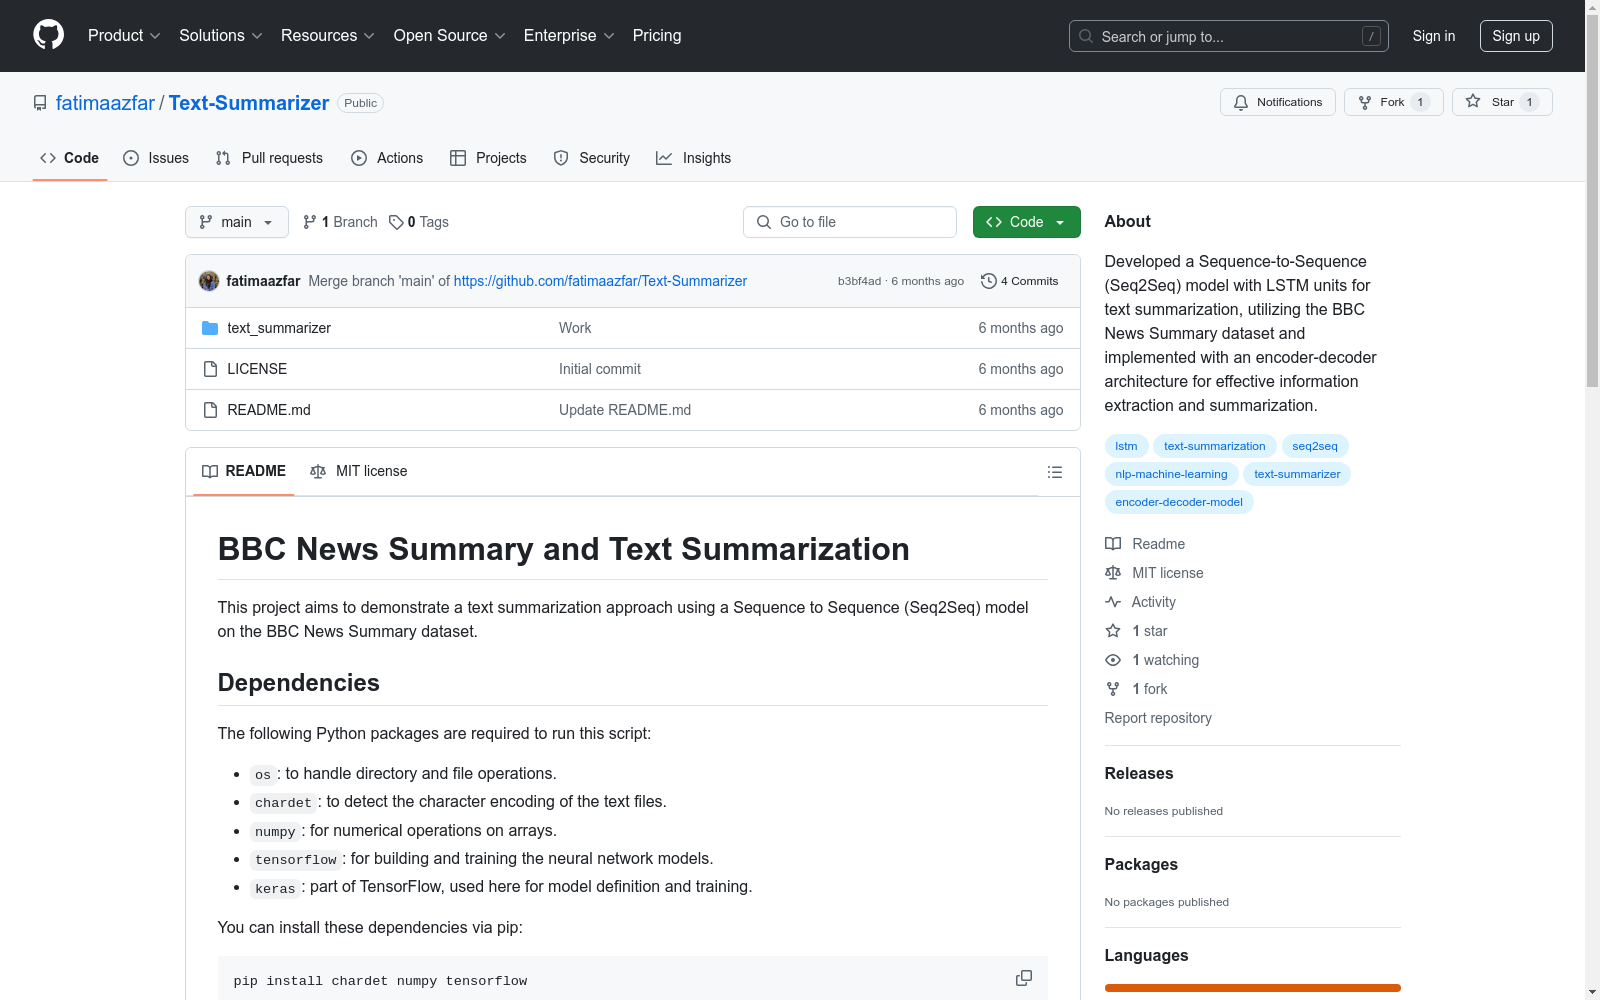Expand the Open Source menu

(x=450, y=36)
